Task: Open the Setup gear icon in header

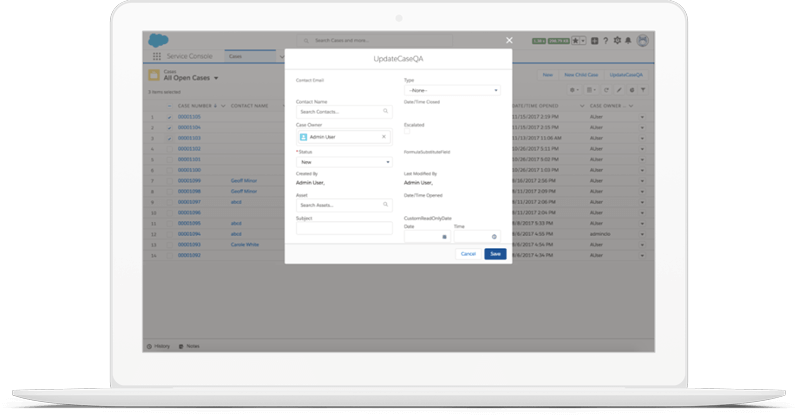Action: coord(618,41)
